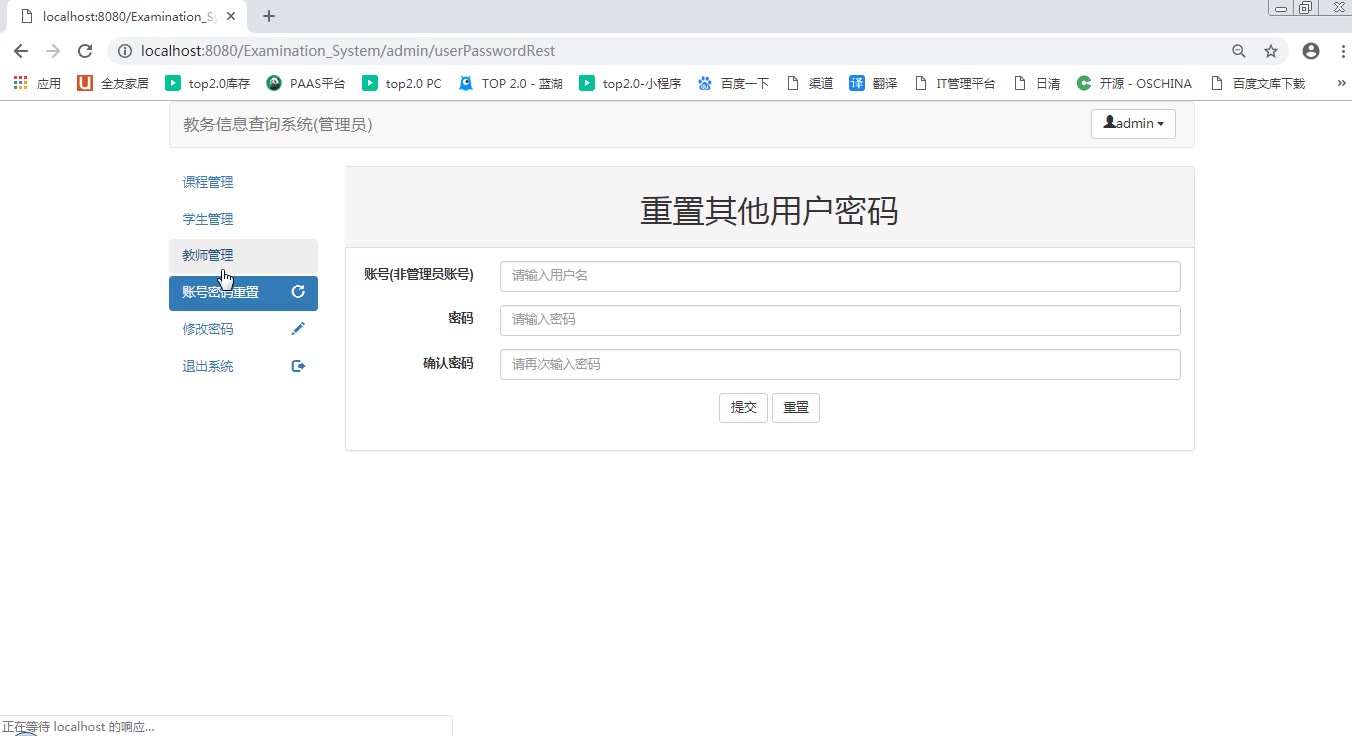This screenshot has width=1352, height=736.
Task: Open 教师管理 in the sidebar
Action: tap(208, 256)
